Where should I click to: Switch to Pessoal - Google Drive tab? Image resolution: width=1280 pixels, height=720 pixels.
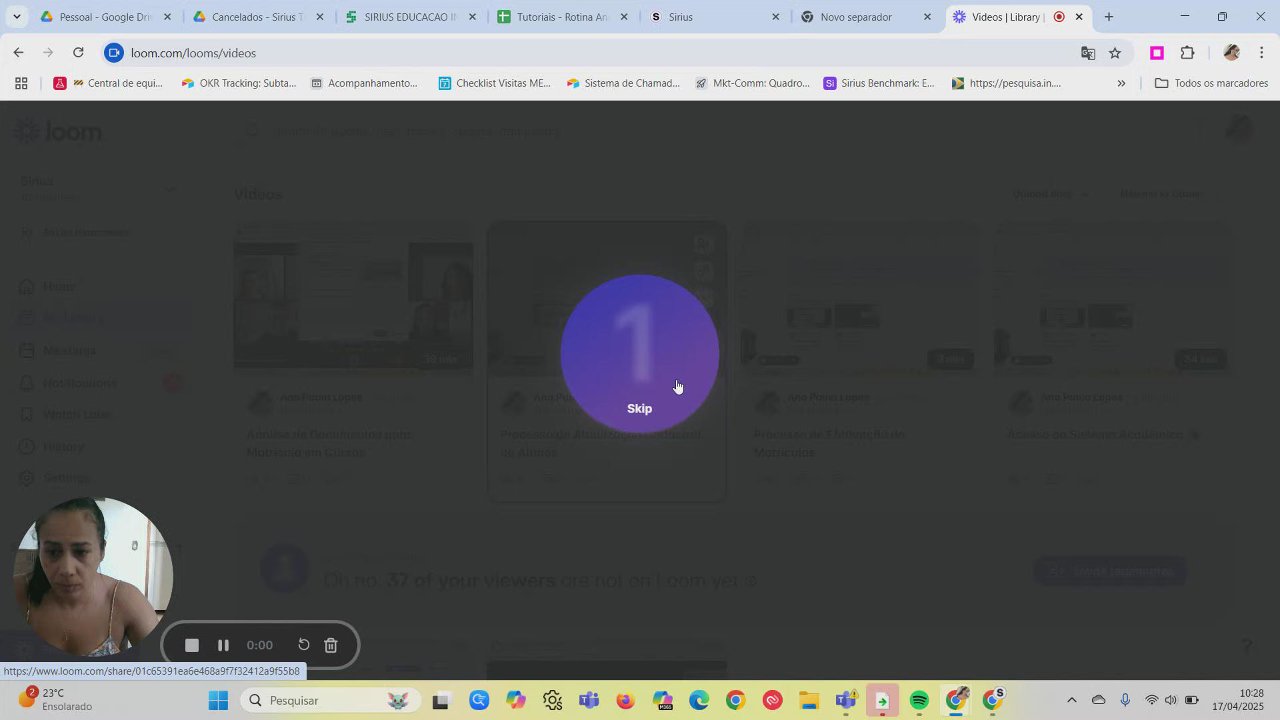click(105, 17)
